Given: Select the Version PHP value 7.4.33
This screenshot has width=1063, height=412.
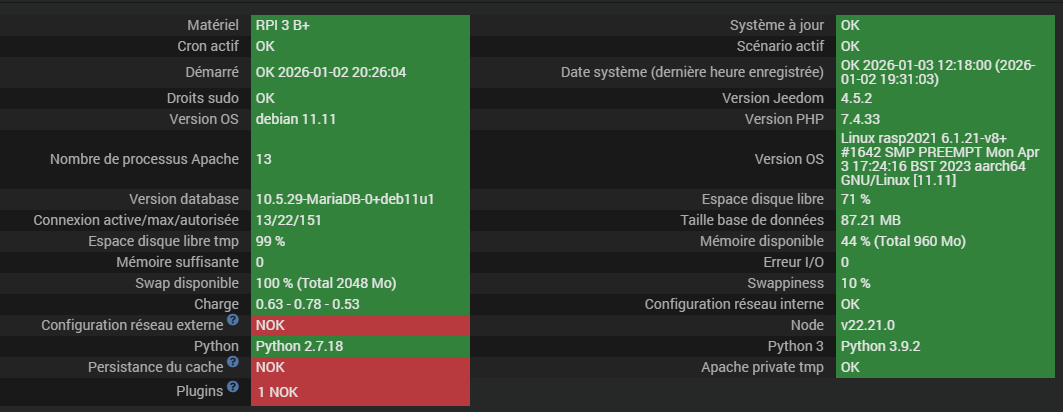Looking at the screenshot, I should [x=861, y=119].
